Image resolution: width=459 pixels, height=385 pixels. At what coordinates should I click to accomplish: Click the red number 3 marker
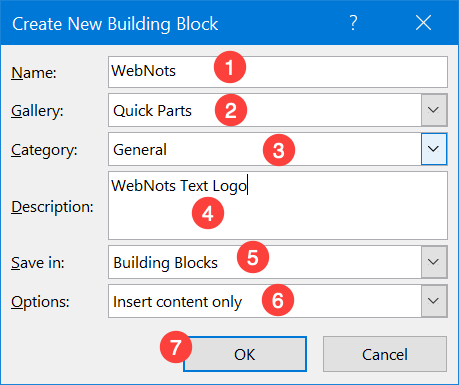pyautogui.click(x=279, y=150)
